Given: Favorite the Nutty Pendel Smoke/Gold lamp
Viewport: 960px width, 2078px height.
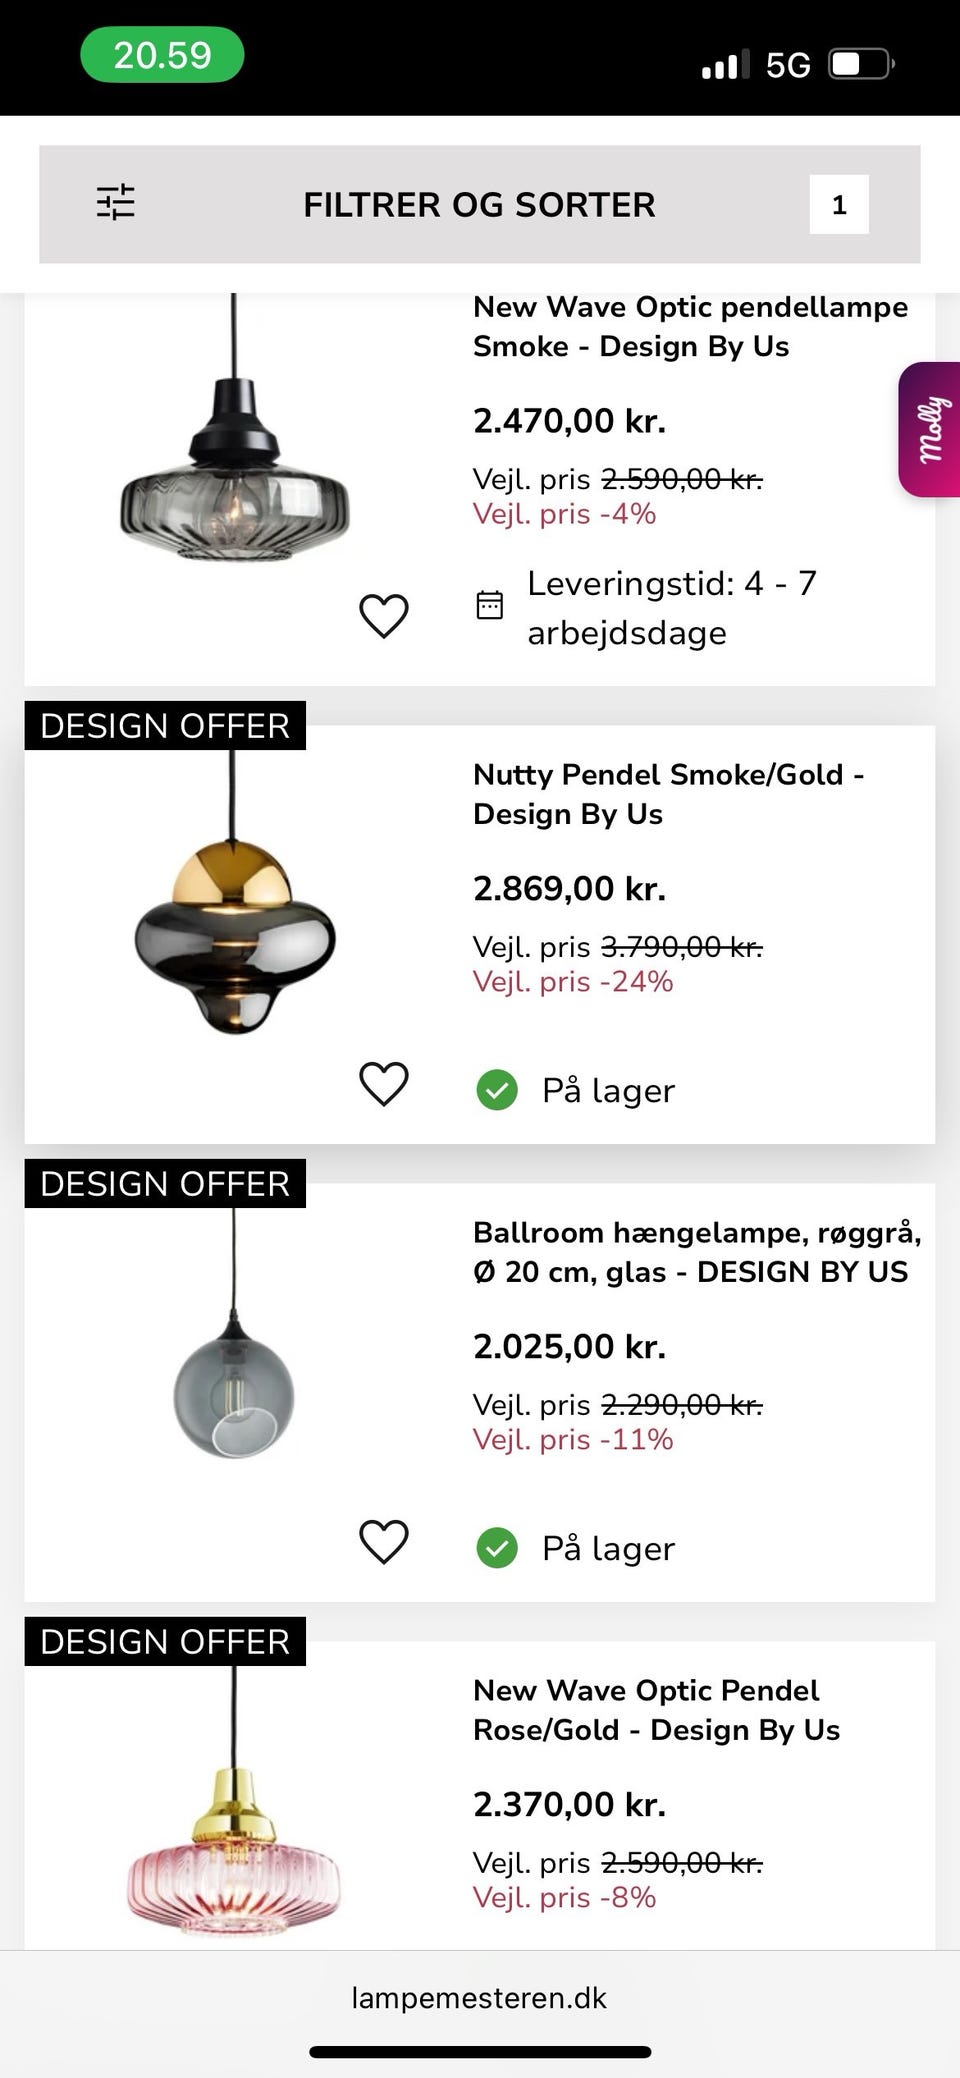Looking at the screenshot, I should click(x=384, y=1084).
